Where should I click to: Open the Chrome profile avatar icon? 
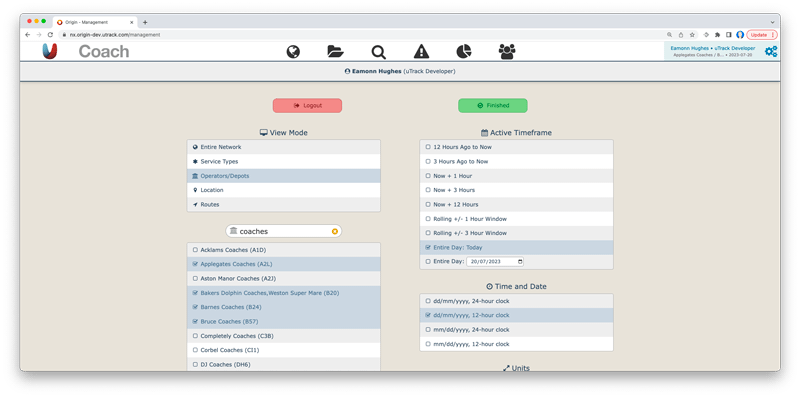(x=740, y=35)
